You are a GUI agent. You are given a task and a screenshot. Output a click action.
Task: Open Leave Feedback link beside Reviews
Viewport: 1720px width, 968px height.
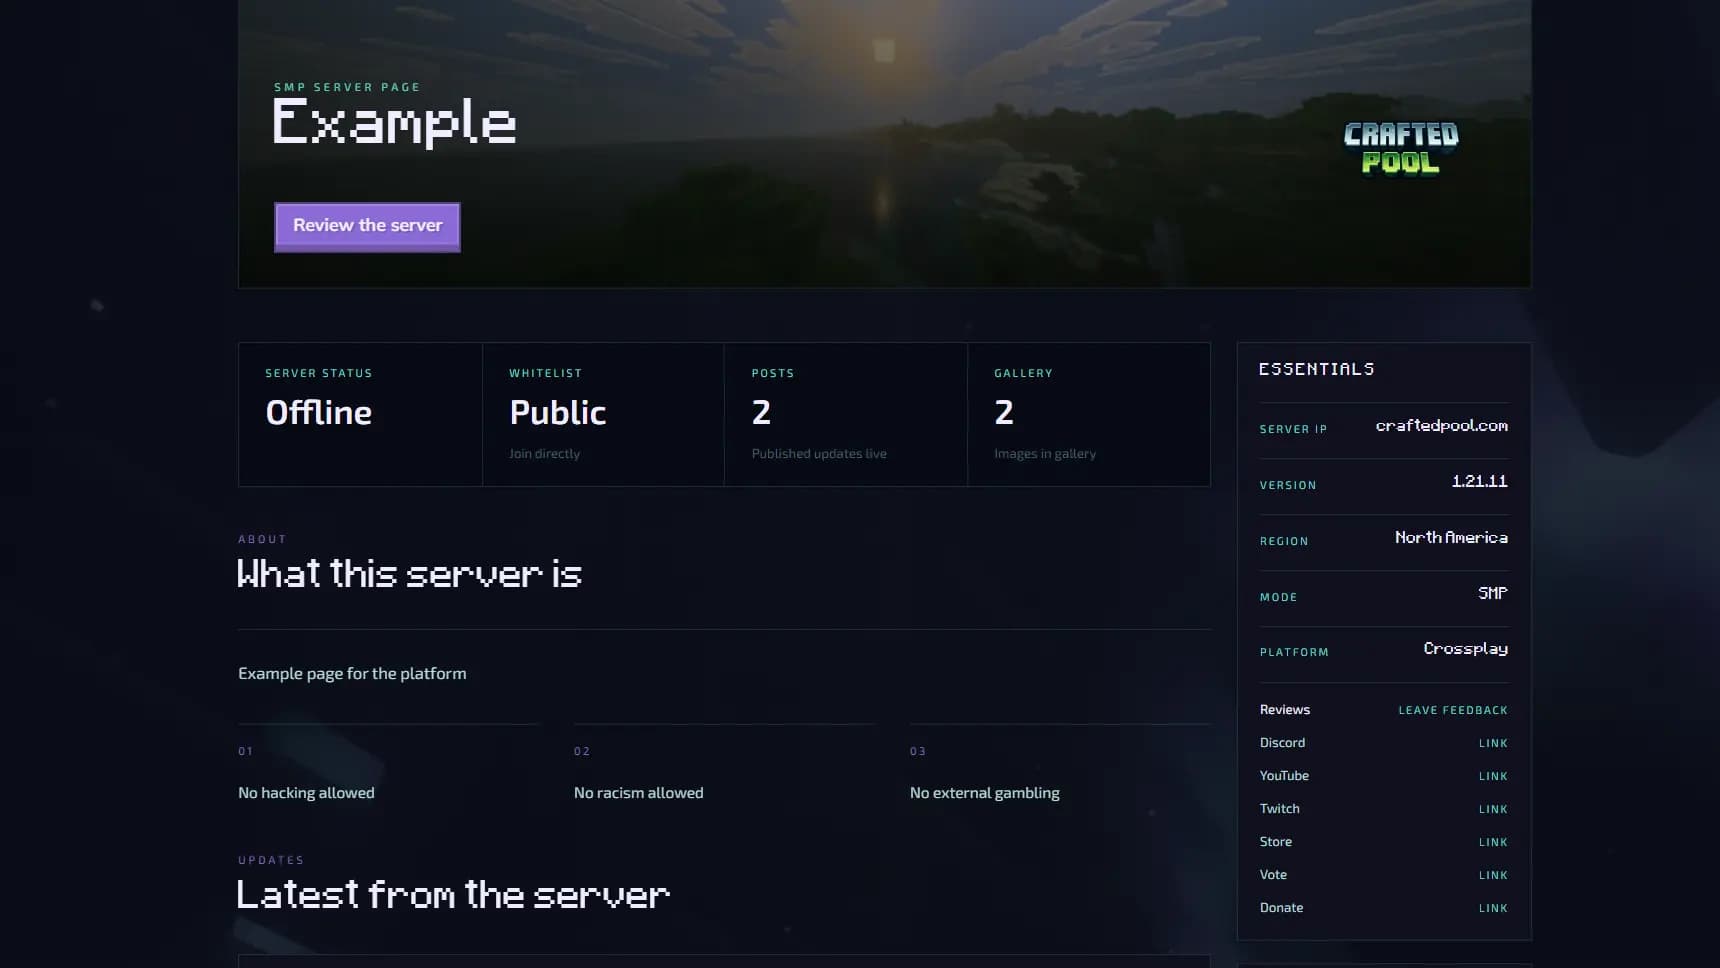1452,710
